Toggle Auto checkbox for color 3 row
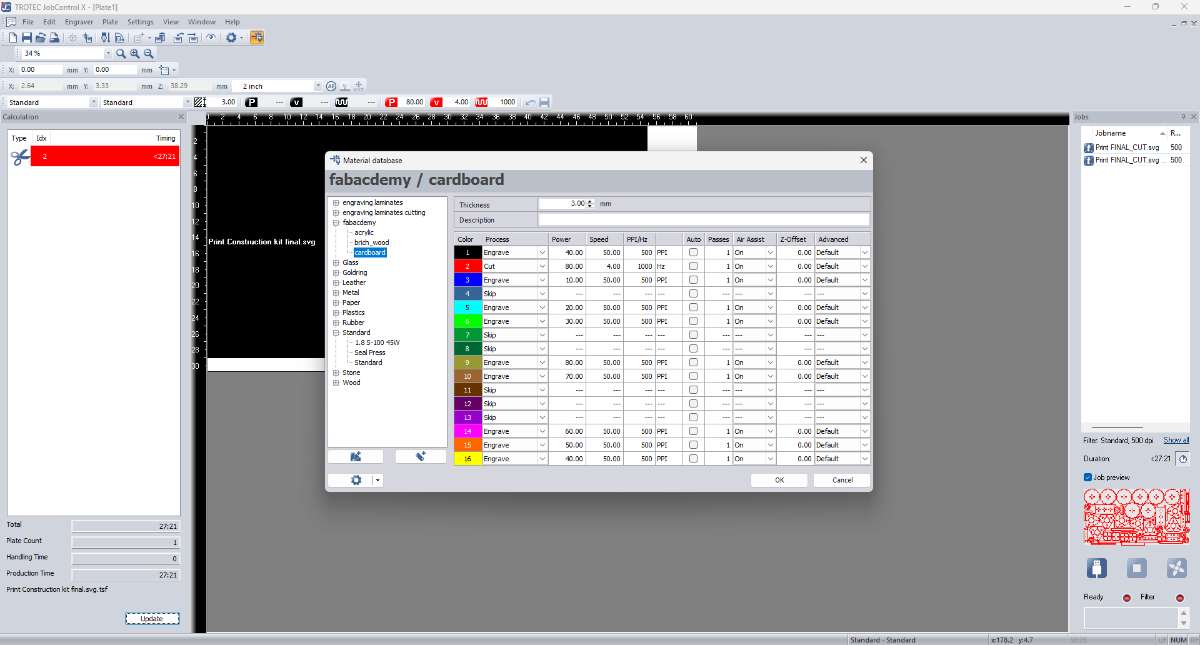This screenshot has height=645, width=1200. pos(694,280)
